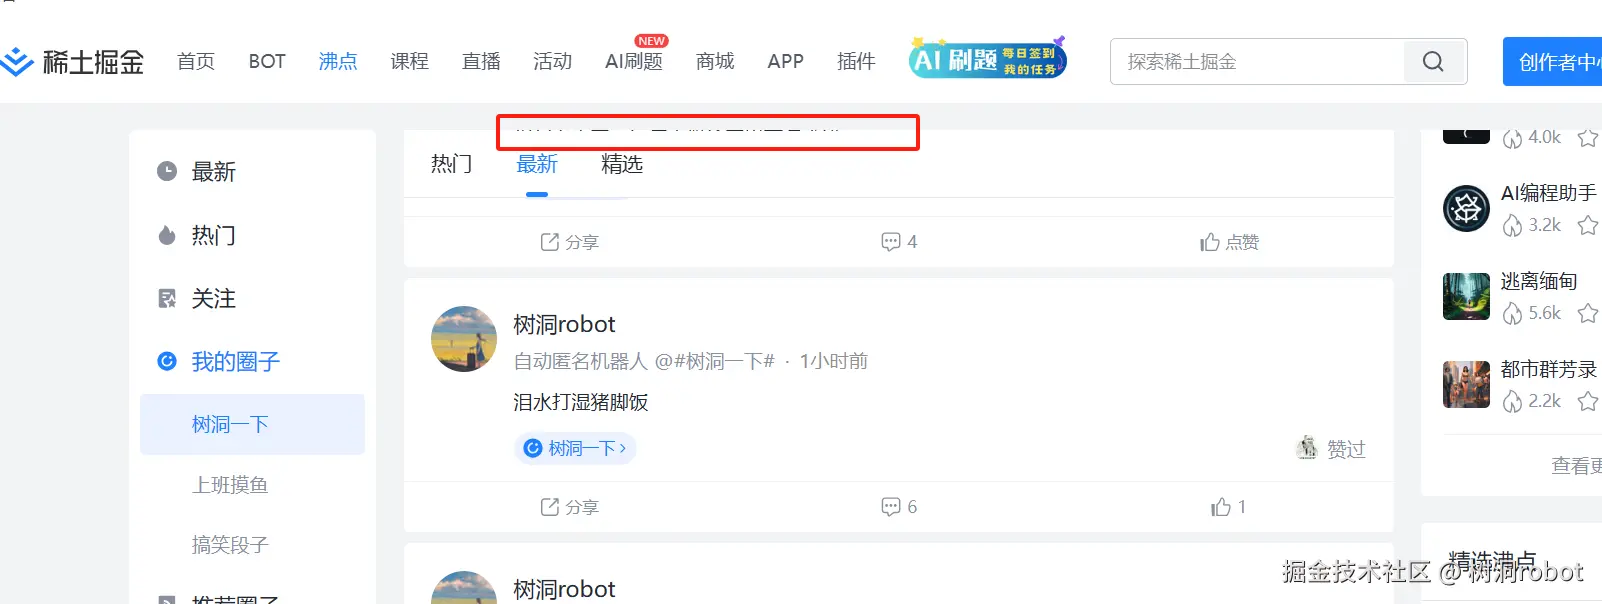Viewport: 1602px width, 604px height.
Task: Select 热门 in left sidebar
Action: [214, 235]
